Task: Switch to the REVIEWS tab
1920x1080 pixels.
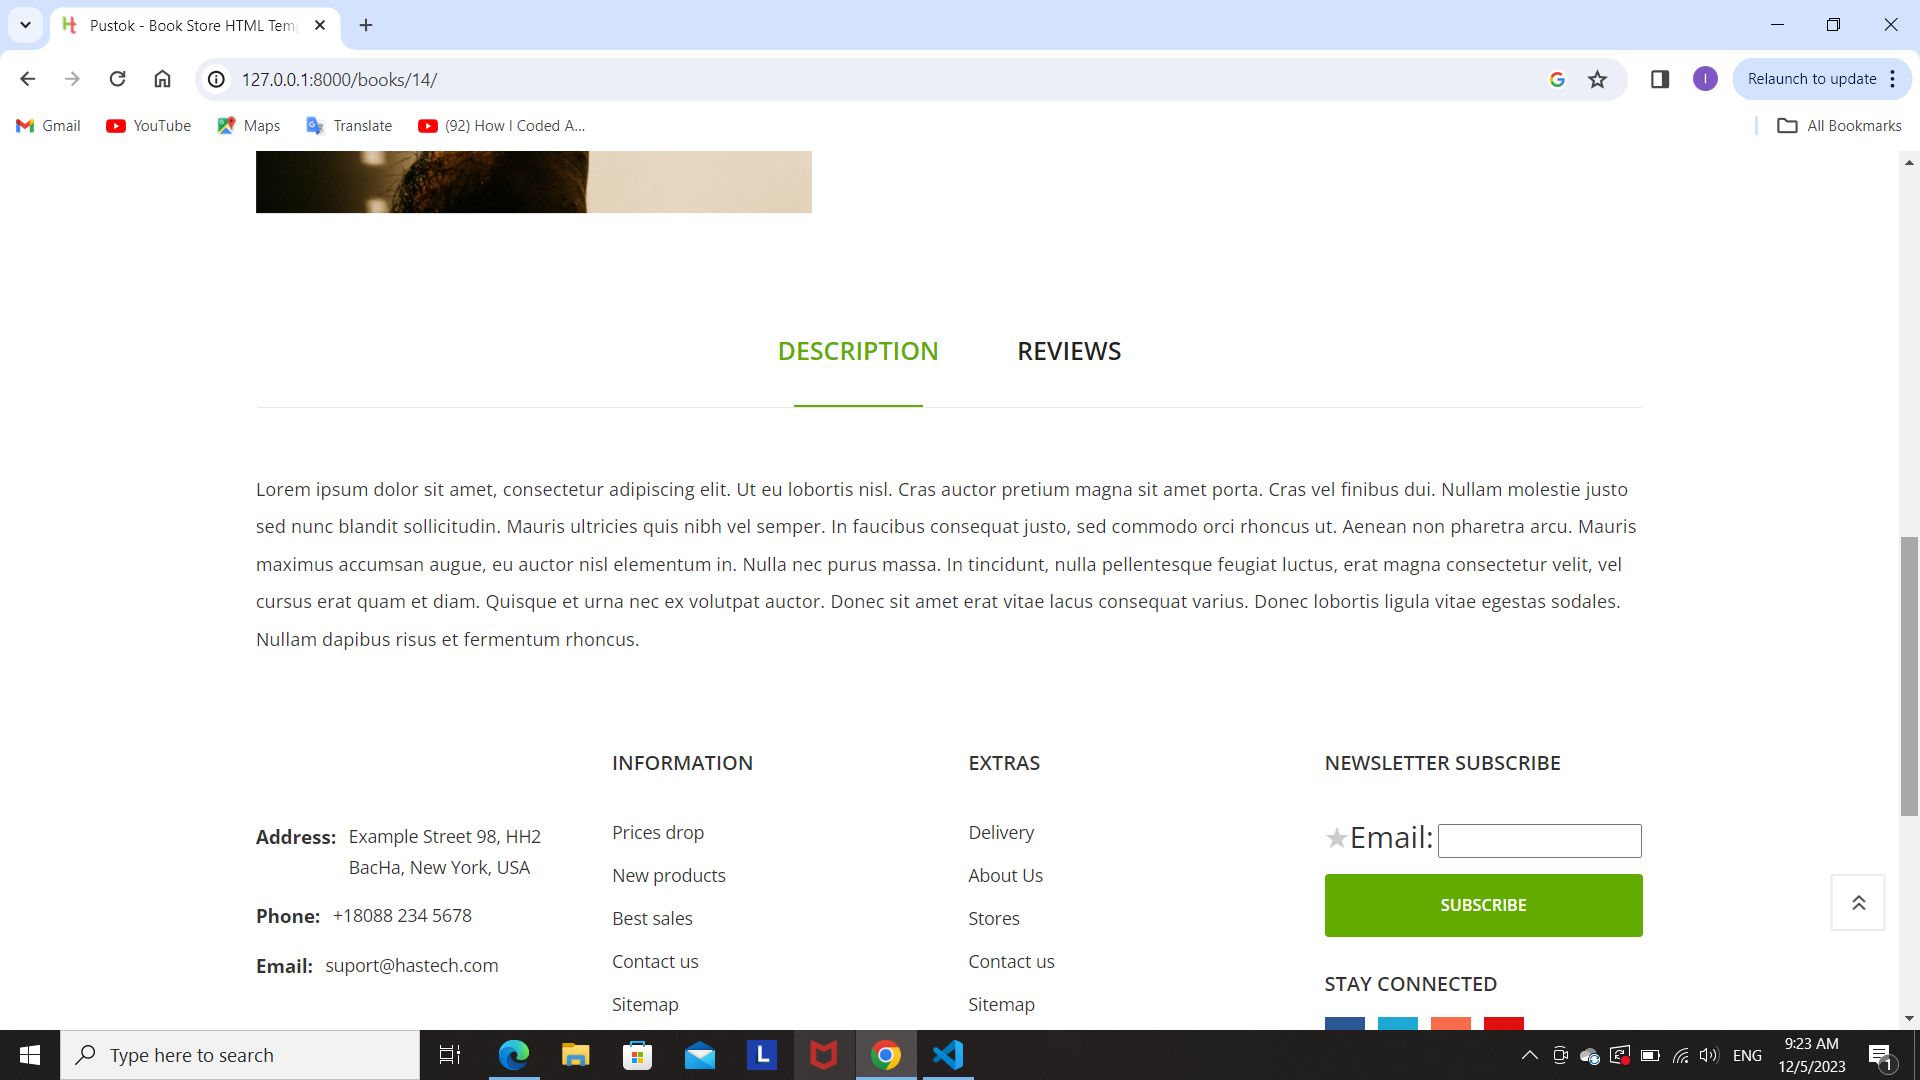Action: (x=1068, y=351)
